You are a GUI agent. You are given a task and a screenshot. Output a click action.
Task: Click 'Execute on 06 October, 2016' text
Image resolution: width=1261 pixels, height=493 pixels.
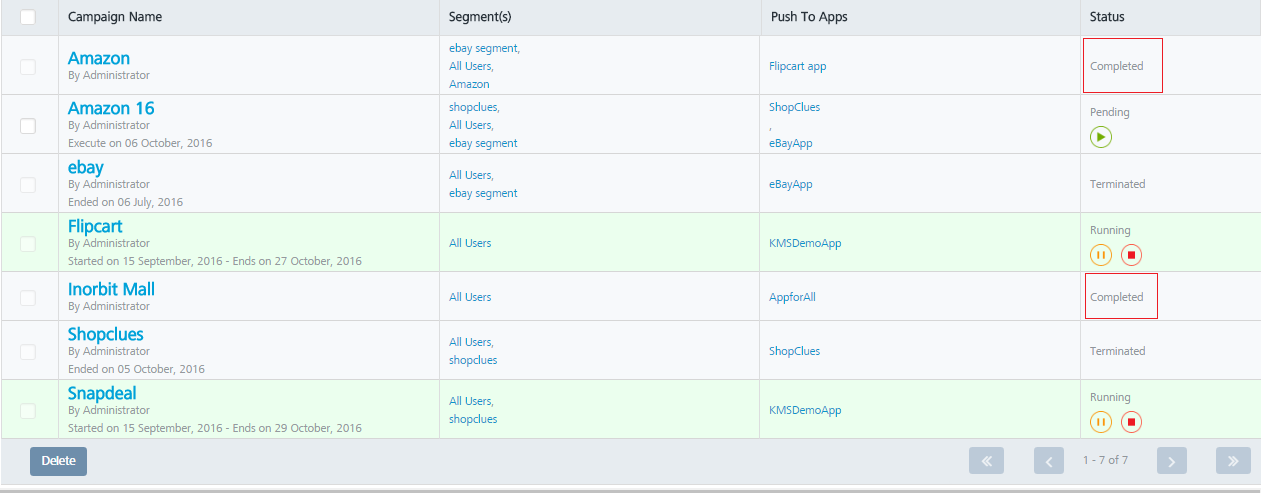coord(140,143)
